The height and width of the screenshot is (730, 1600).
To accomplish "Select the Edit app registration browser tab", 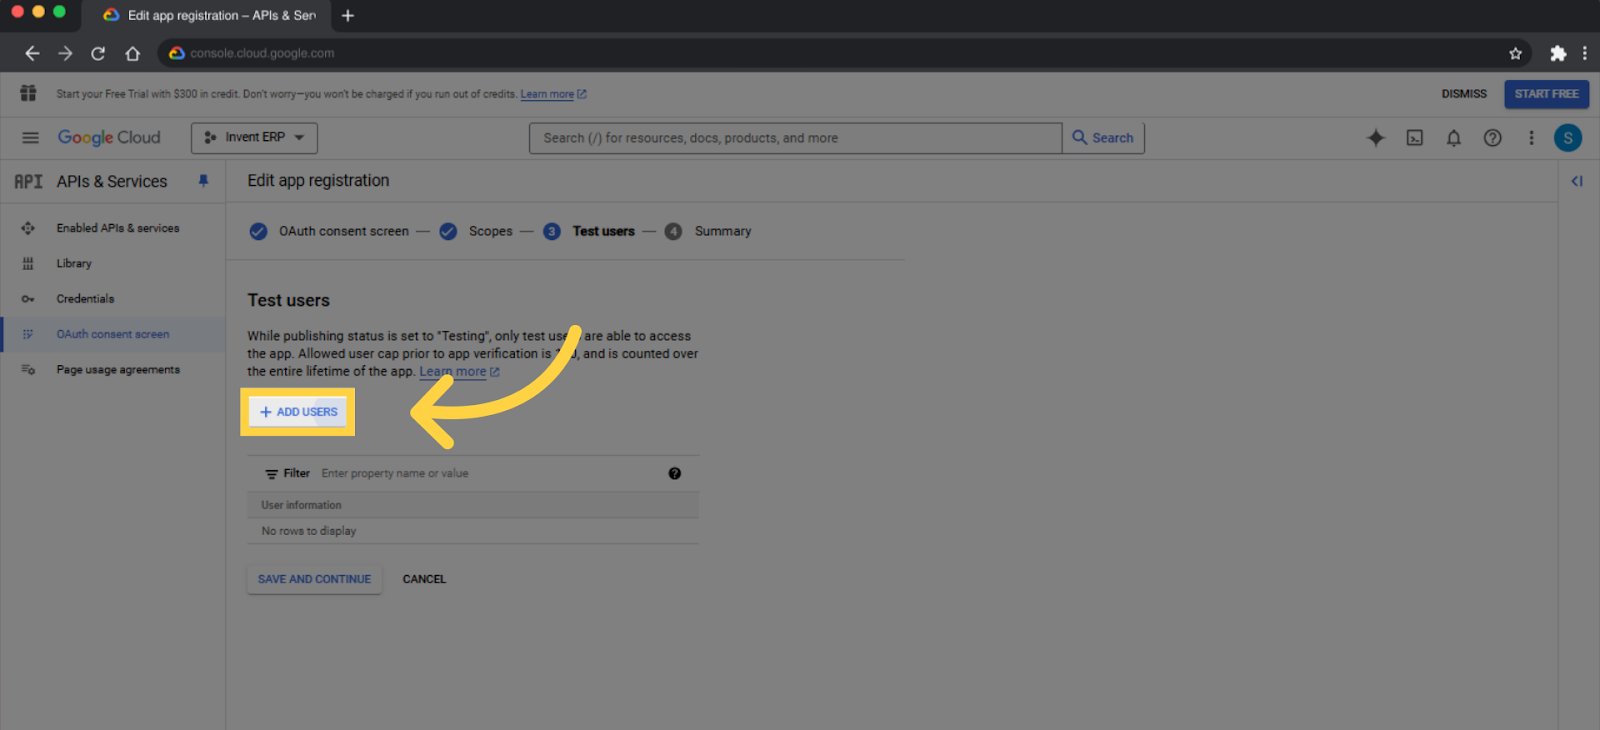I will tap(208, 15).
